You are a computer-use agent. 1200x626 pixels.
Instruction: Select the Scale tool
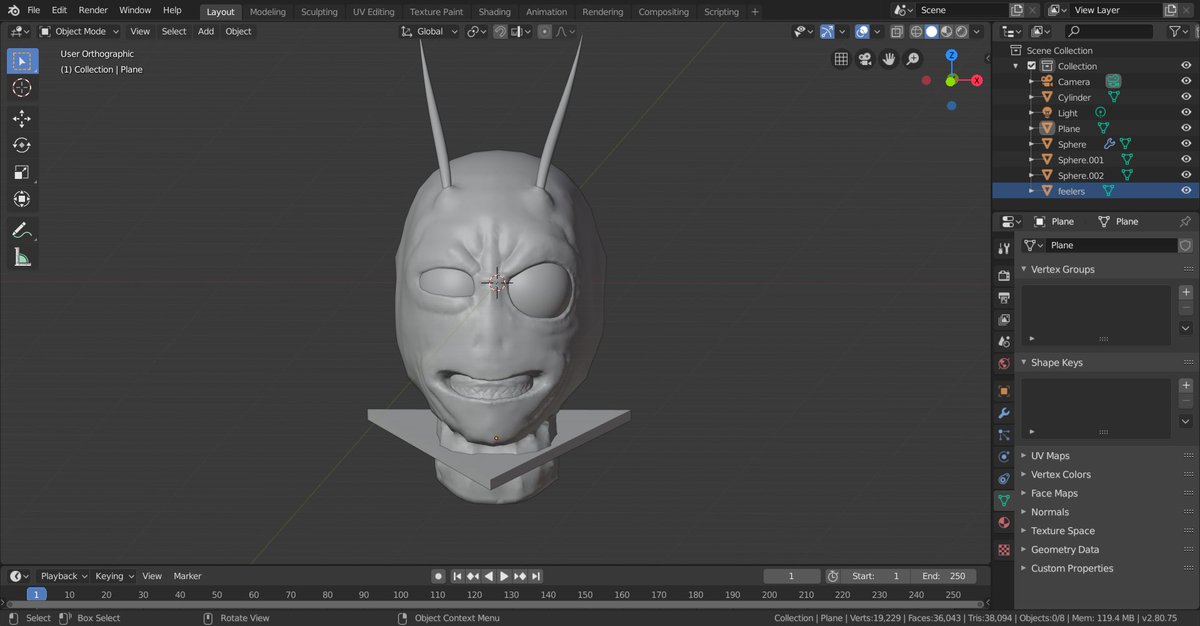(x=22, y=172)
